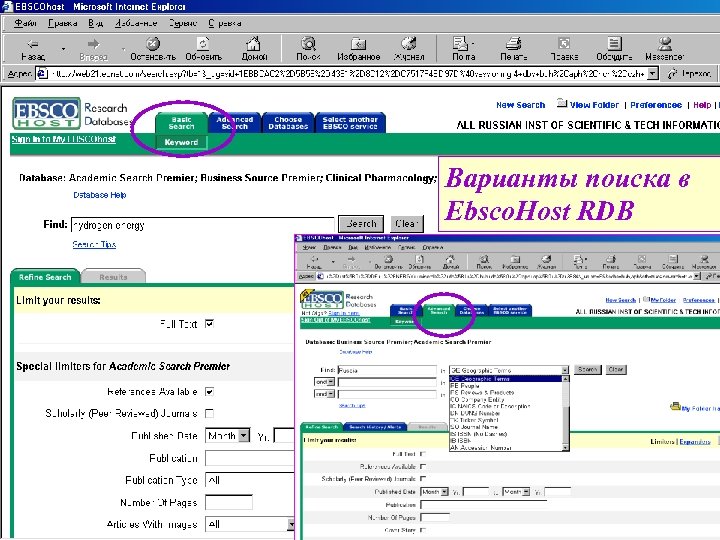Click the Edit (Правка) icon in main toolbar
The height and width of the screenshot is (540, 720).
(564, 44)
